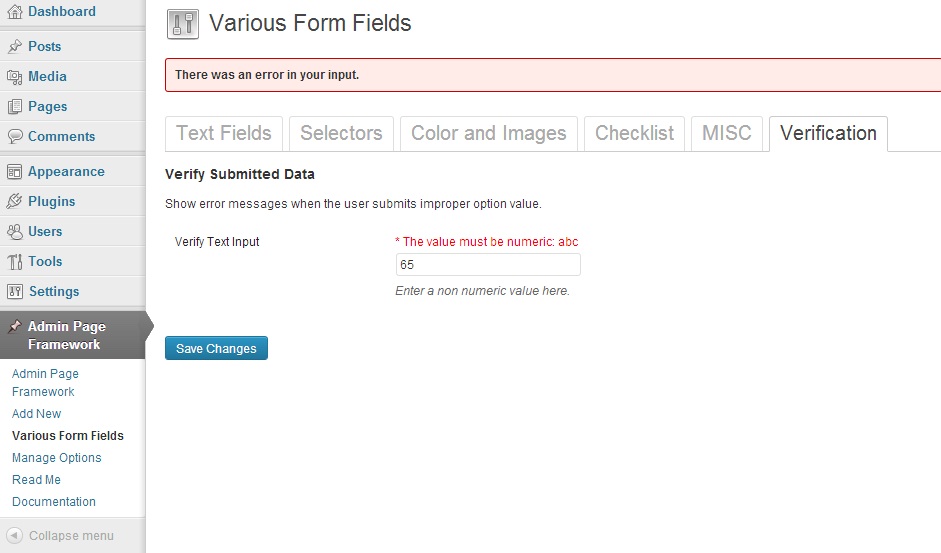Image resolution: width=941 pixels, height=553 pixels.
Task: Go to Color and Images tab
Action: [x=489, y=133]
